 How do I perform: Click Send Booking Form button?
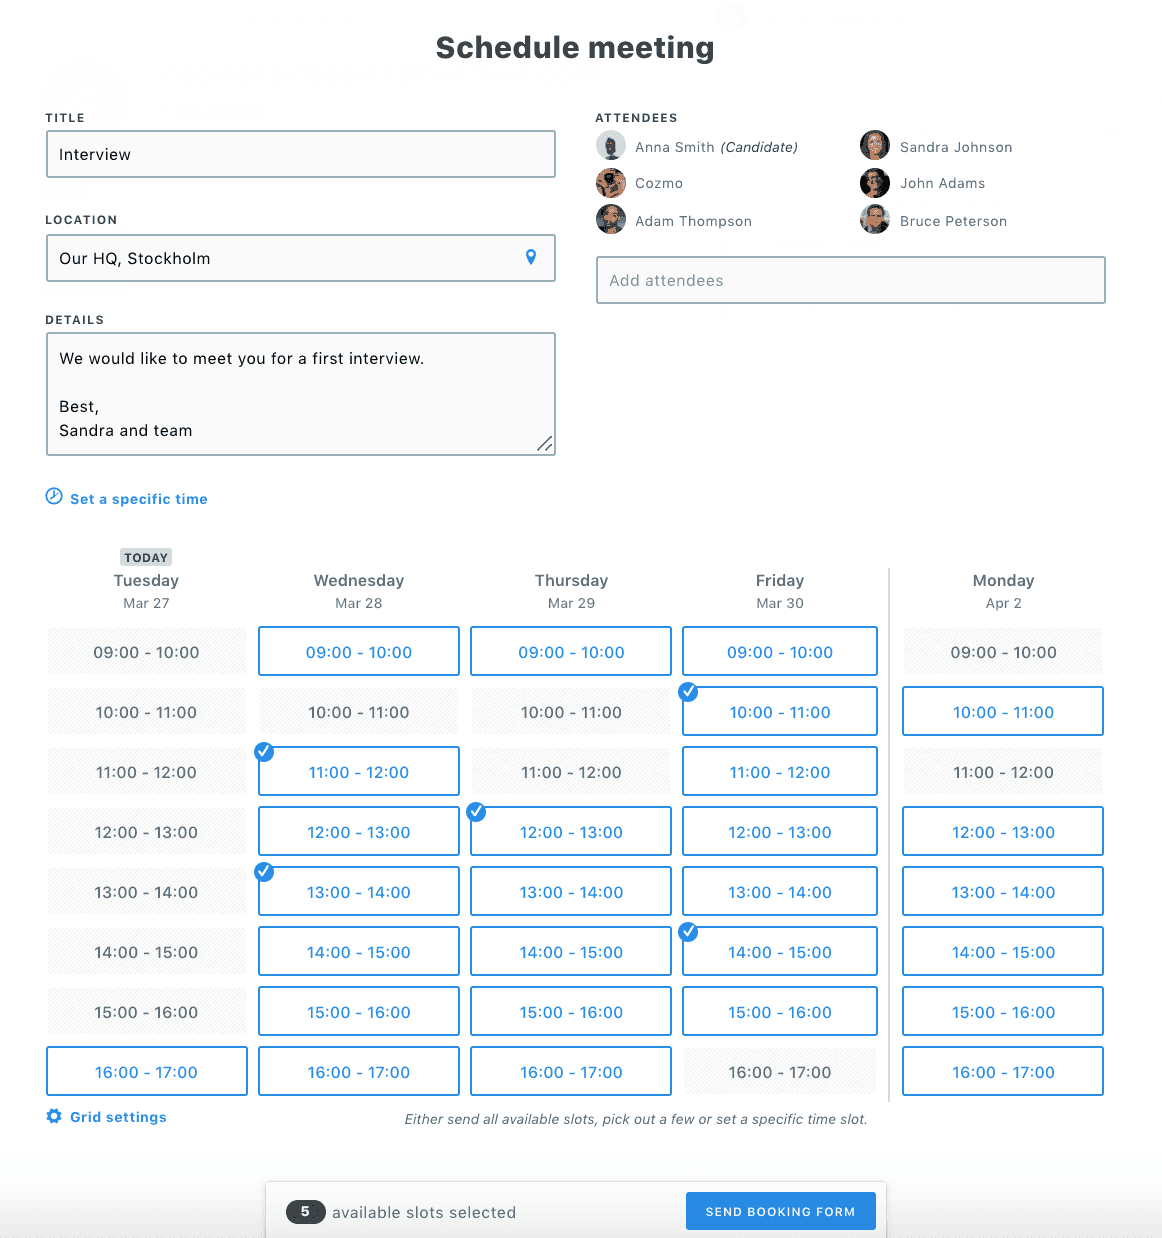pos(781,1211)
